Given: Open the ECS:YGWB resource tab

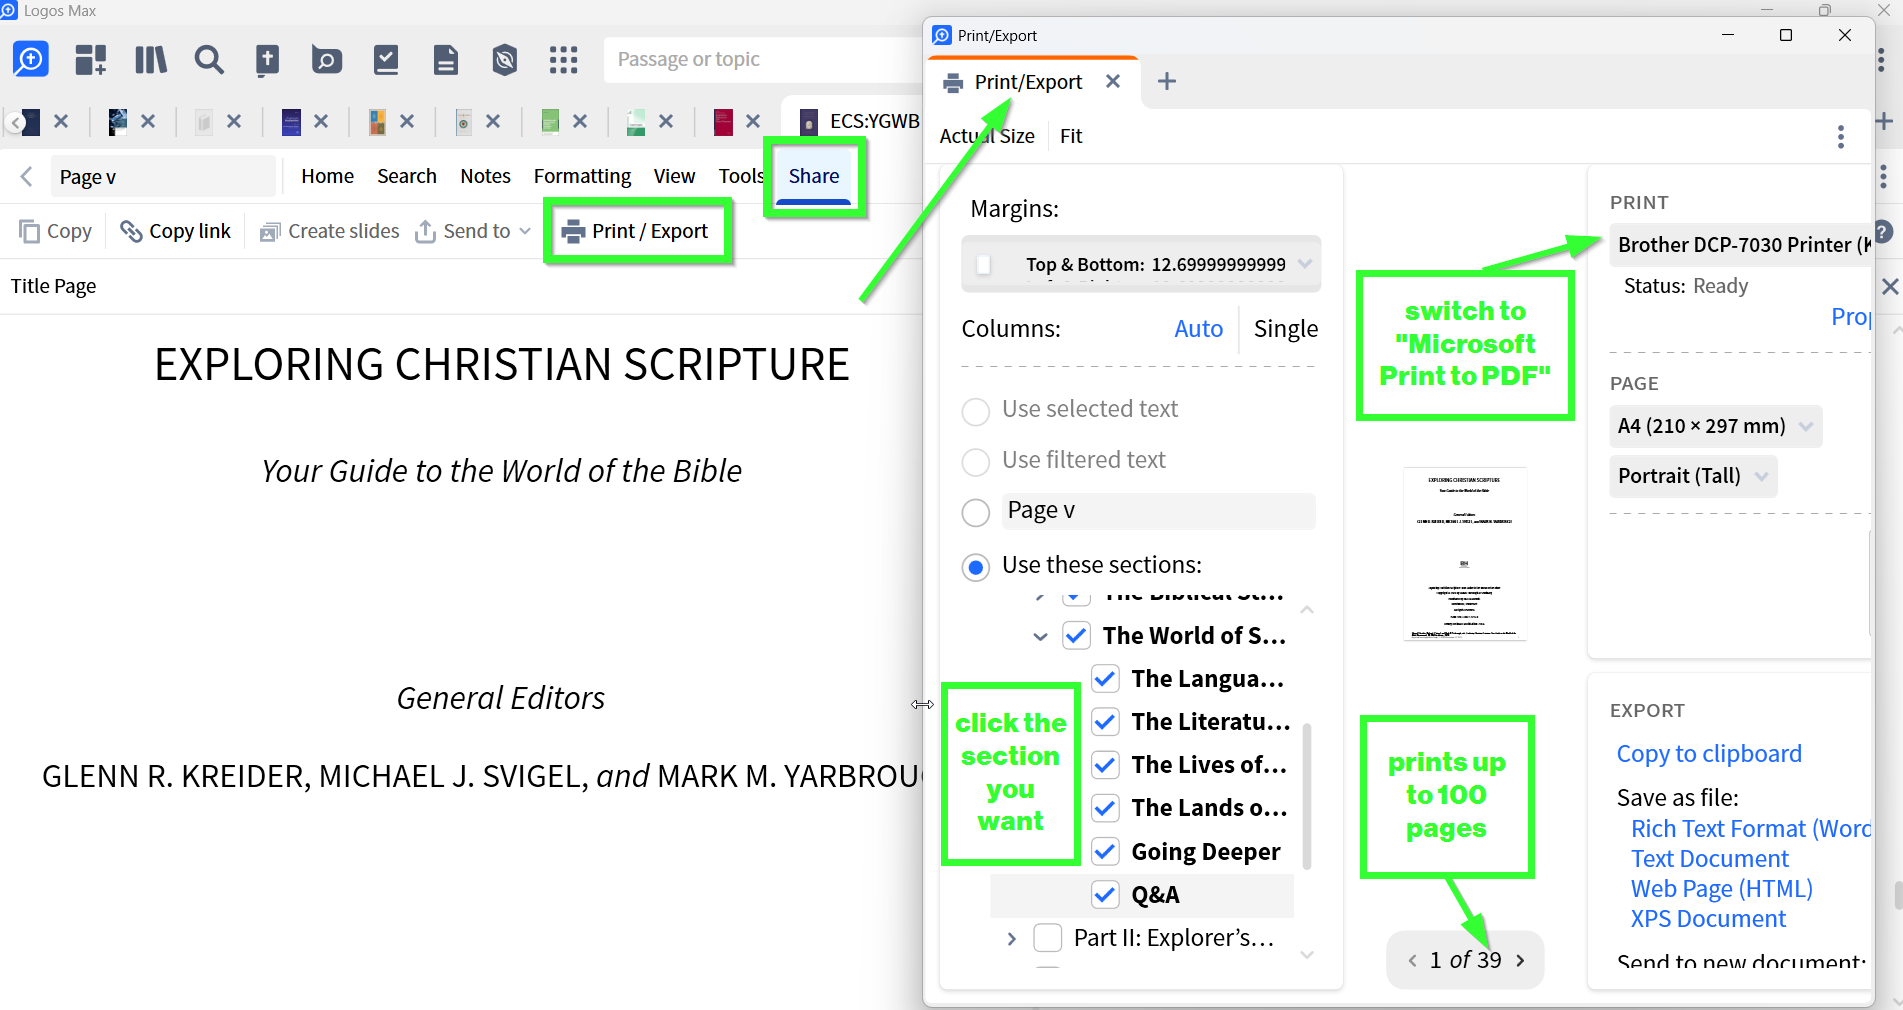Looking at the screenshot, I should (x=861, y=122).
